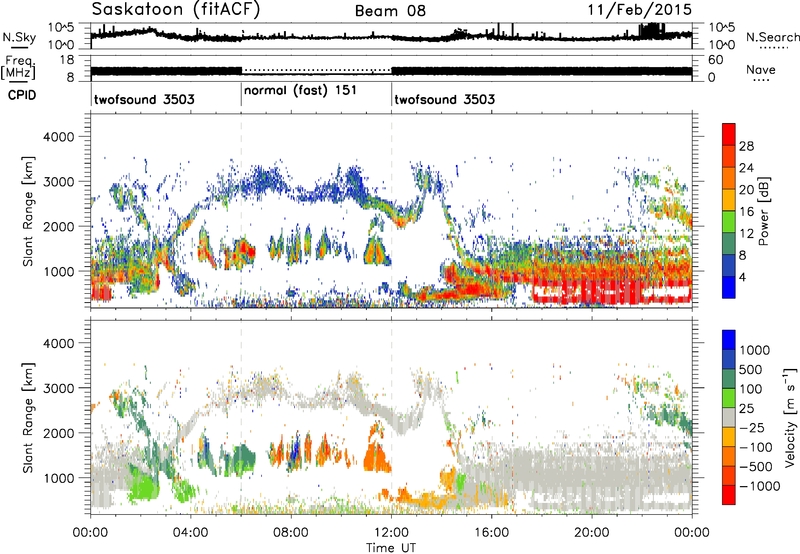The image size is (800, 554).
Task: Click the '20:00' time axis tick label
Action: point(591,533)
